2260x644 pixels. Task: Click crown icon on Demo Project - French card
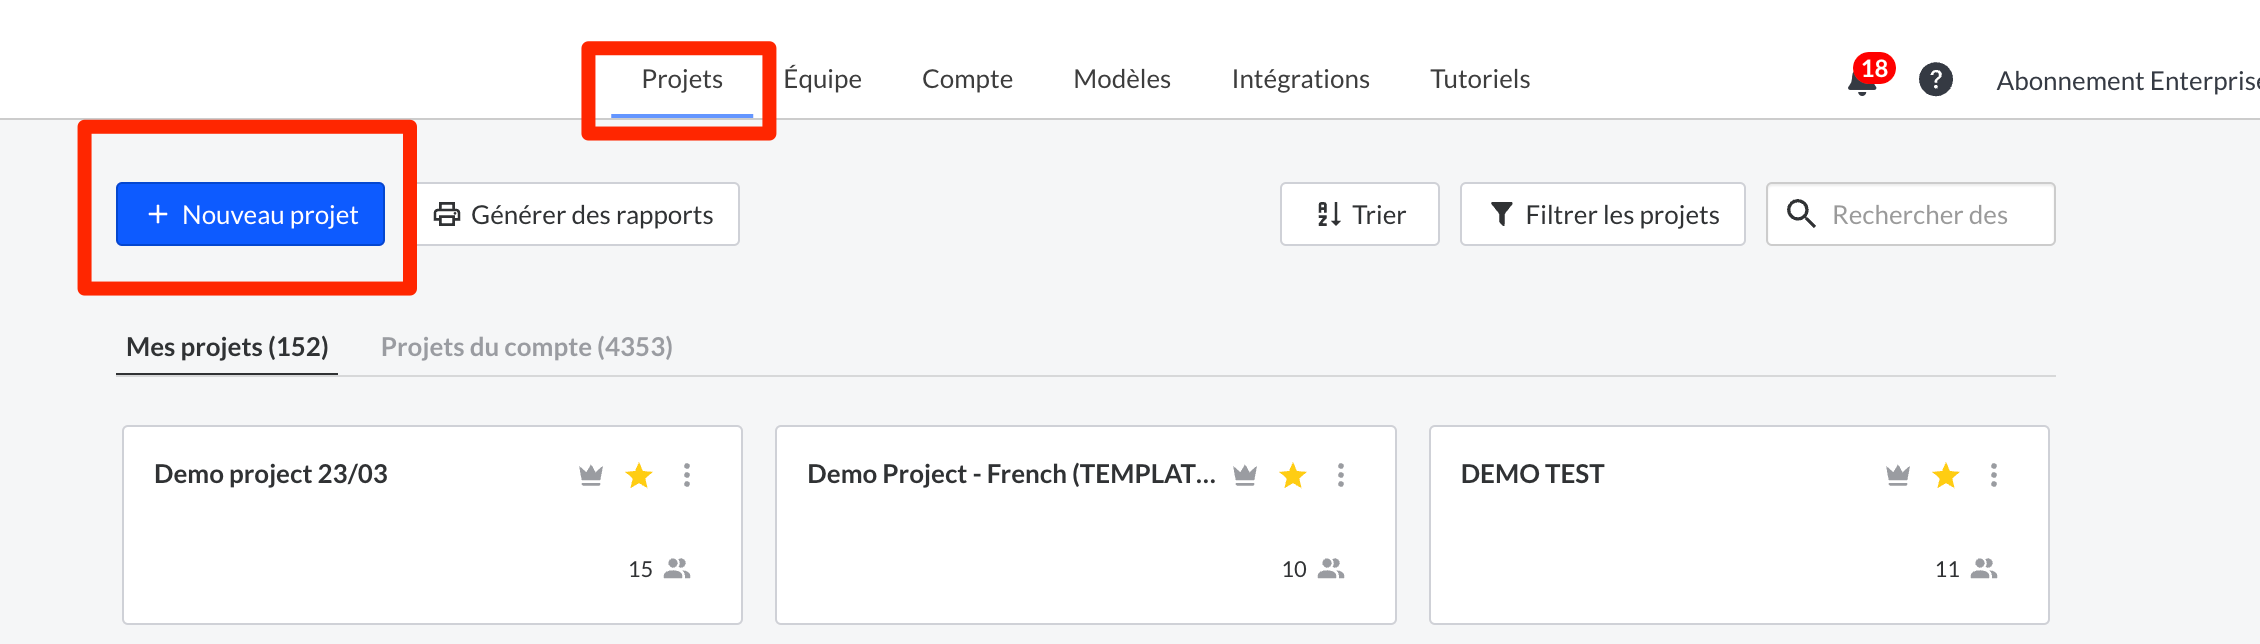coord(1245,475)
